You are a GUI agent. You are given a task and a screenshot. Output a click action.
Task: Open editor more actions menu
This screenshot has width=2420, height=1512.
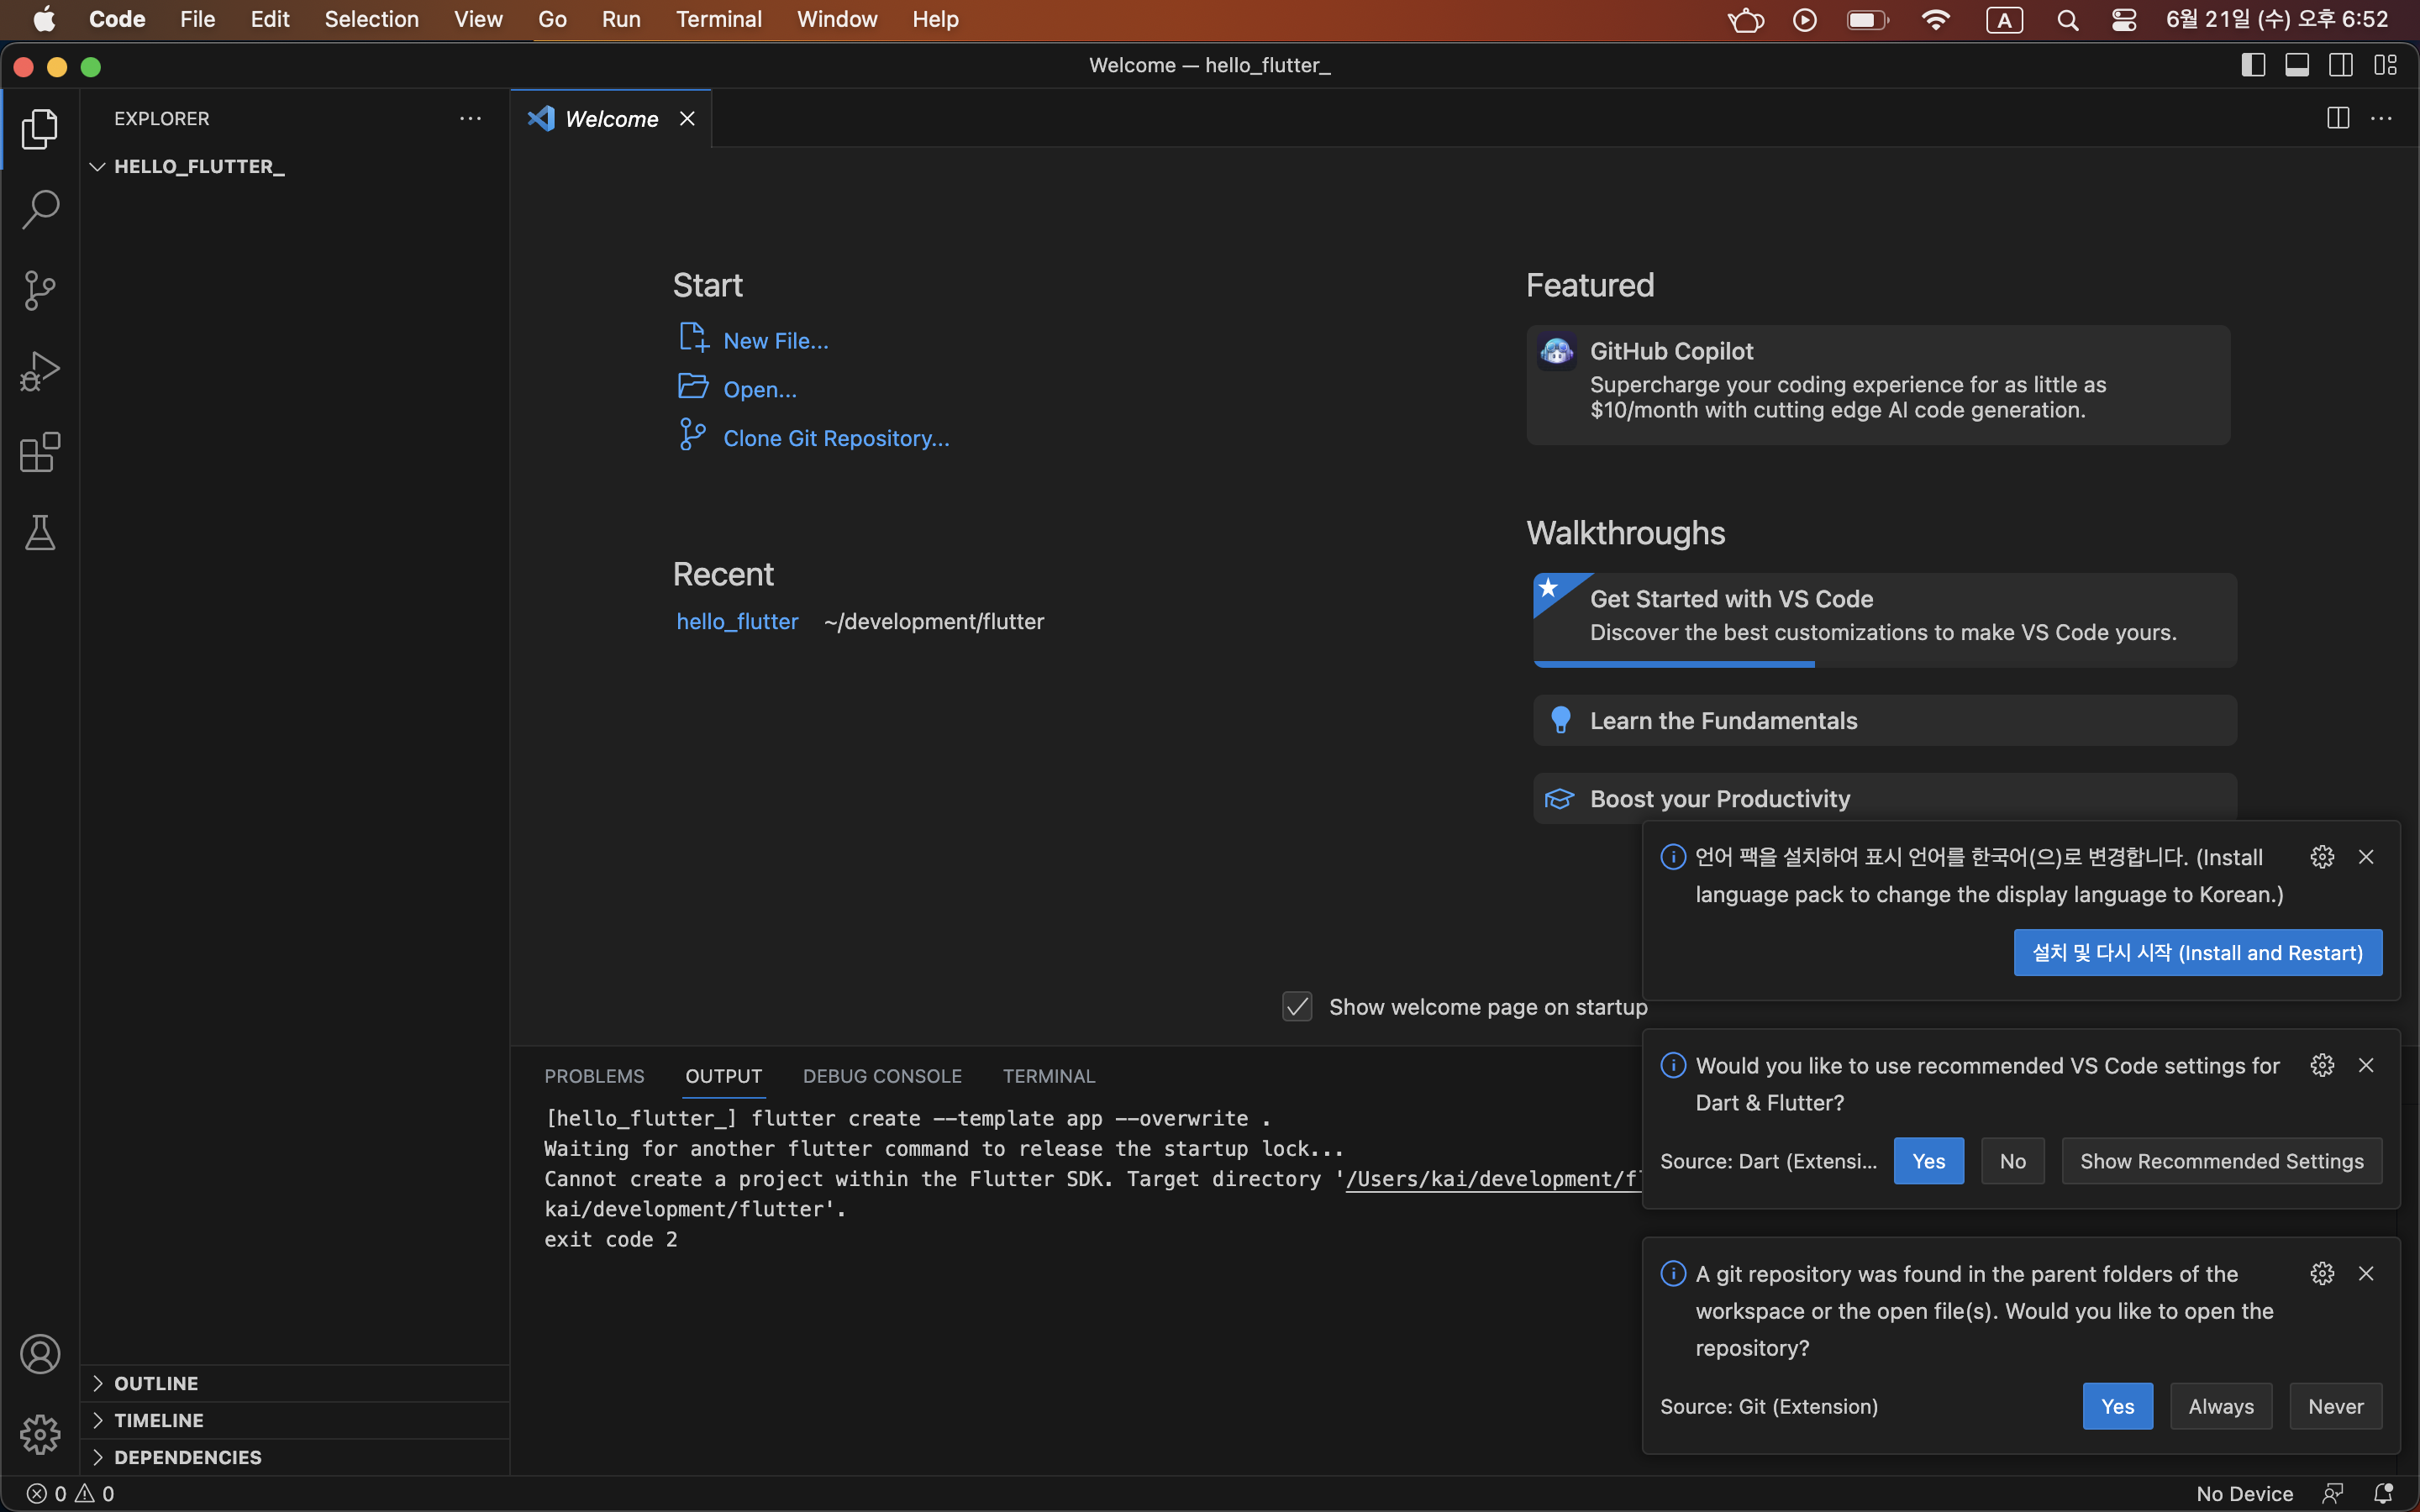pos(2382,119)
